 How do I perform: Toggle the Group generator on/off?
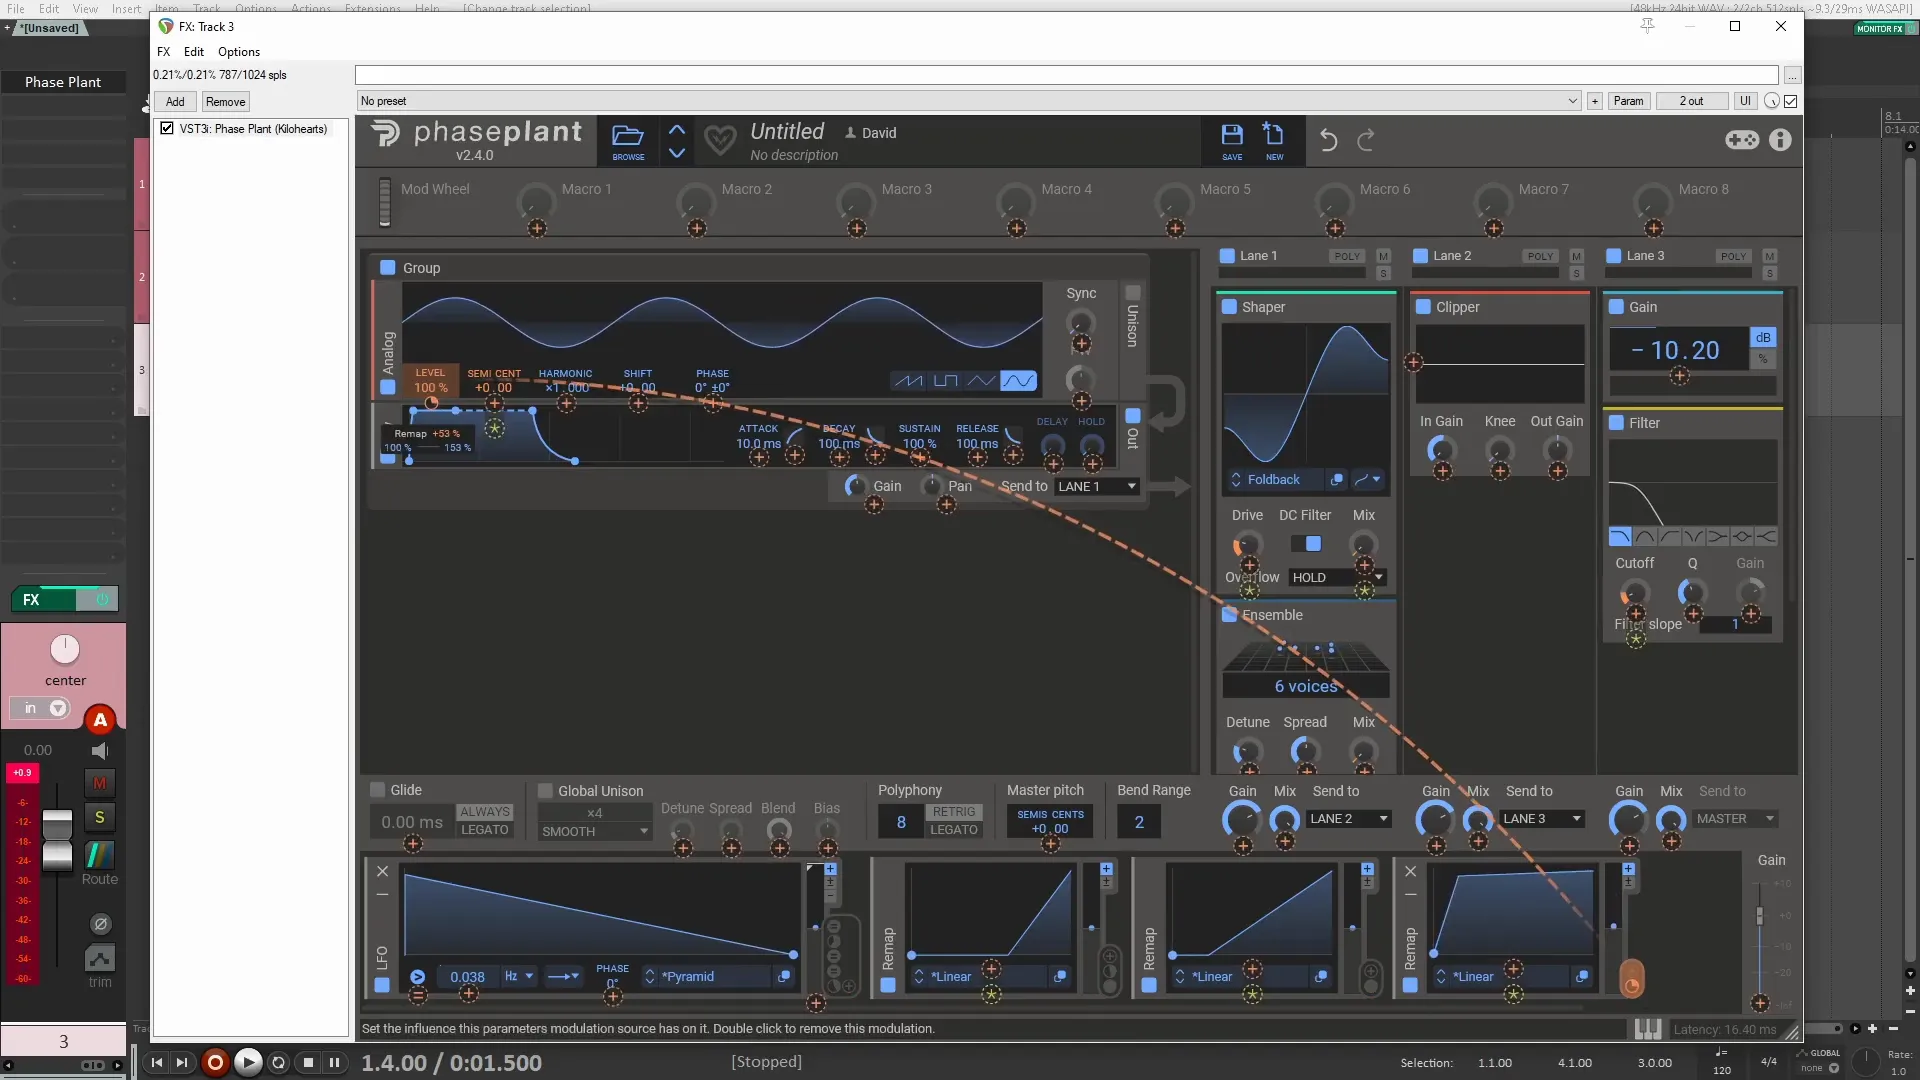click(388, 268)
